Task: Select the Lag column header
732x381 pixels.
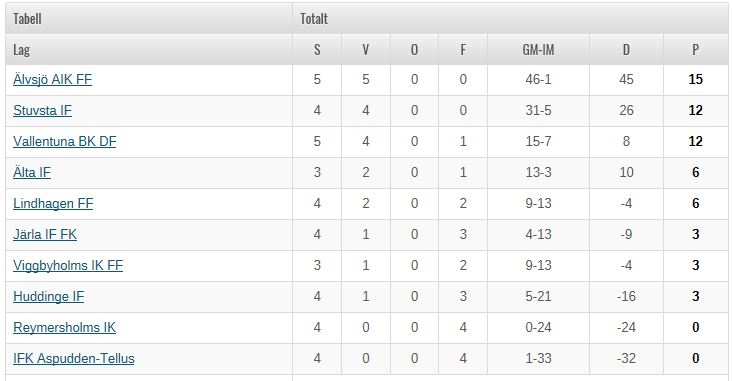Action: [149, 49]
